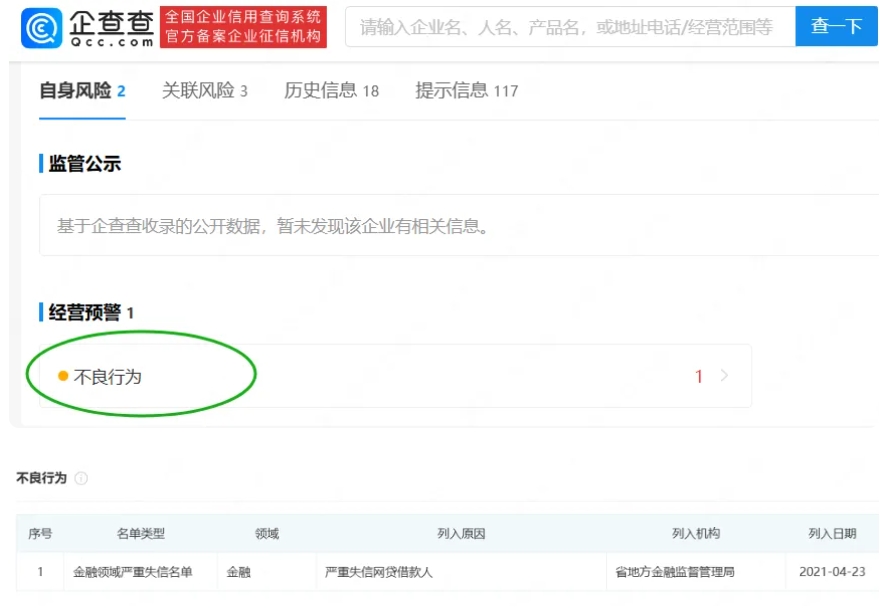Go to the 提示信息 tab
Screen dimensions: 880x610
[x=466, y=91]
